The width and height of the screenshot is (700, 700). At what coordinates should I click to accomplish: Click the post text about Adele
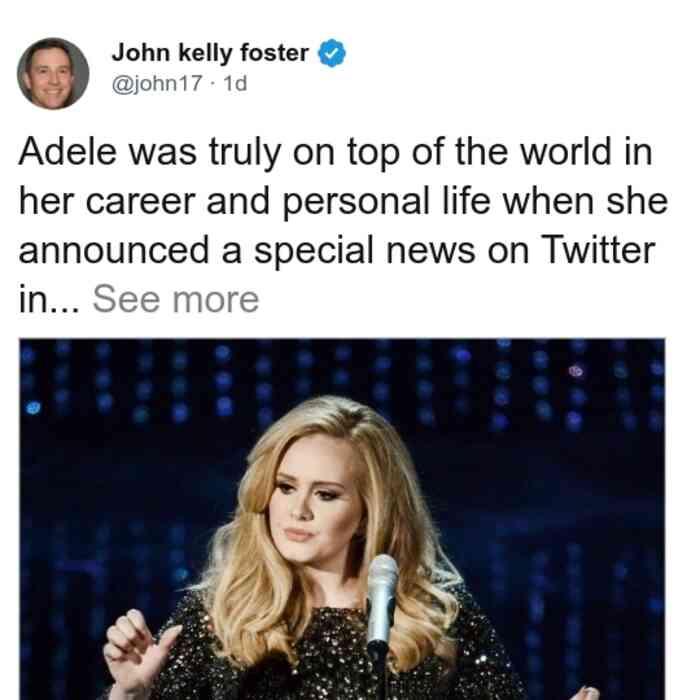pos(343,225)
